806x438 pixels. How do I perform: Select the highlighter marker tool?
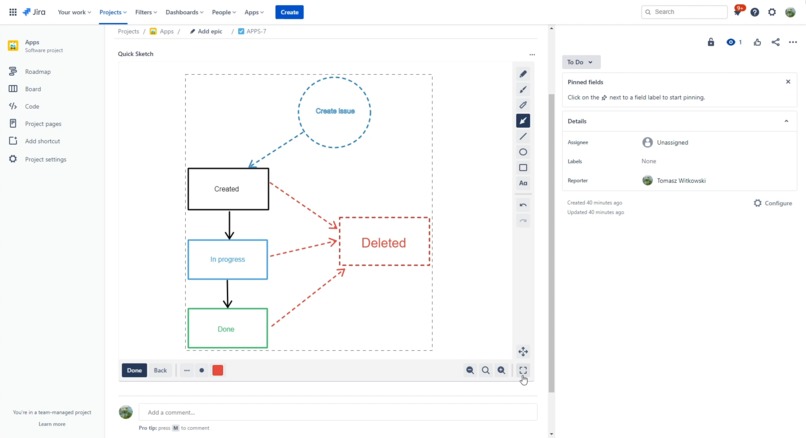pyautogui.click(x=523, y=105)
